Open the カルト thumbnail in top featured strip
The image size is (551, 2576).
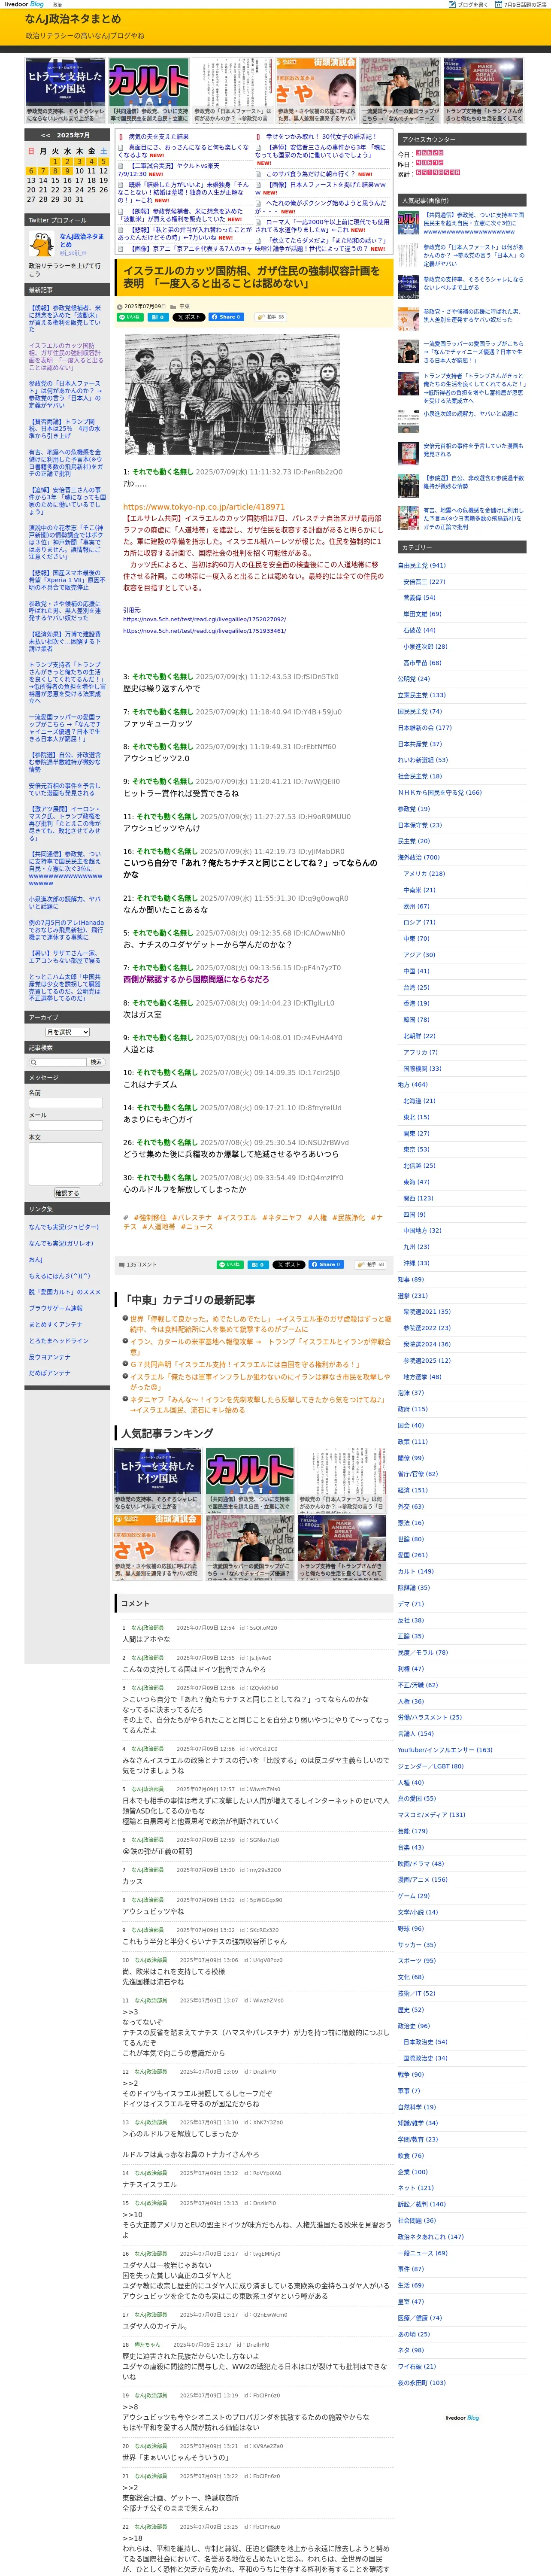pos(148,90)
